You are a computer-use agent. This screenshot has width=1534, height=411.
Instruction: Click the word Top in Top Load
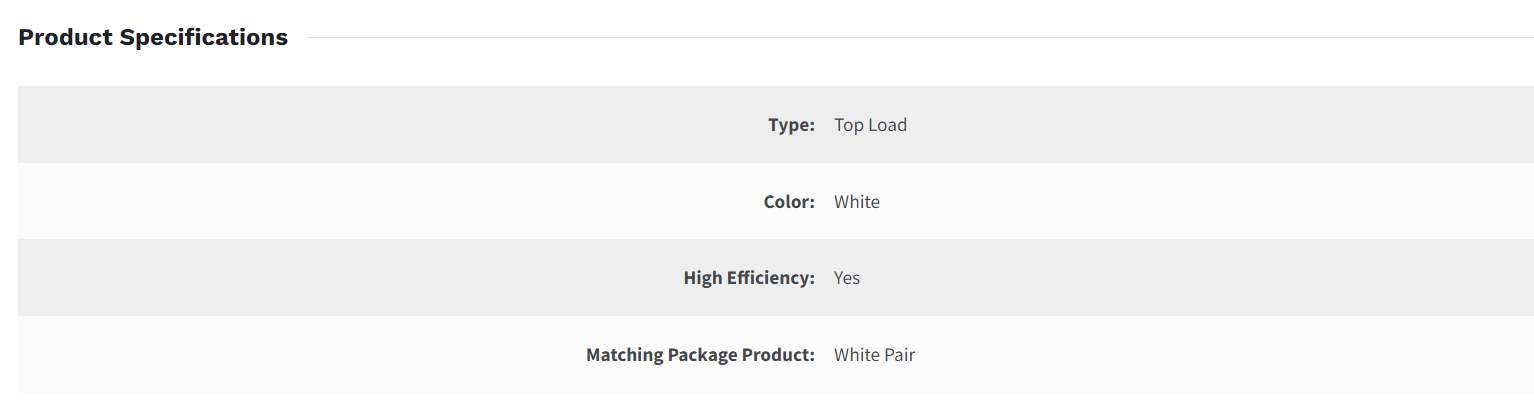pos(848,125)
